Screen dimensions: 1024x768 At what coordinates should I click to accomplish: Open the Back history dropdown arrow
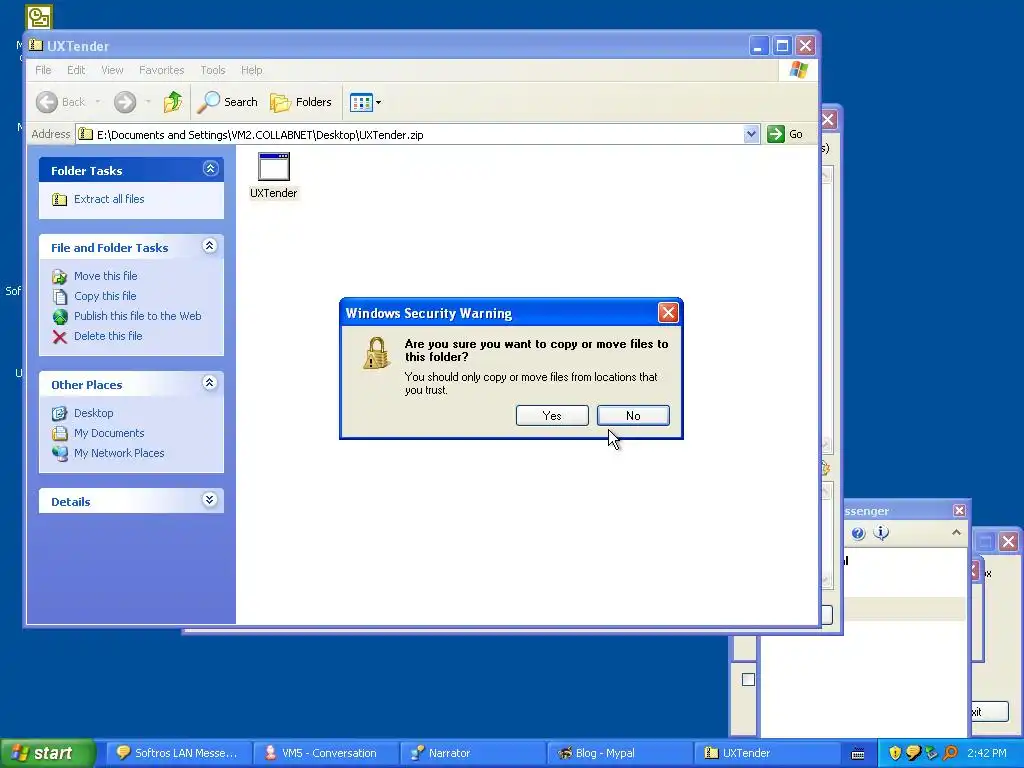(x=98, y=102)
